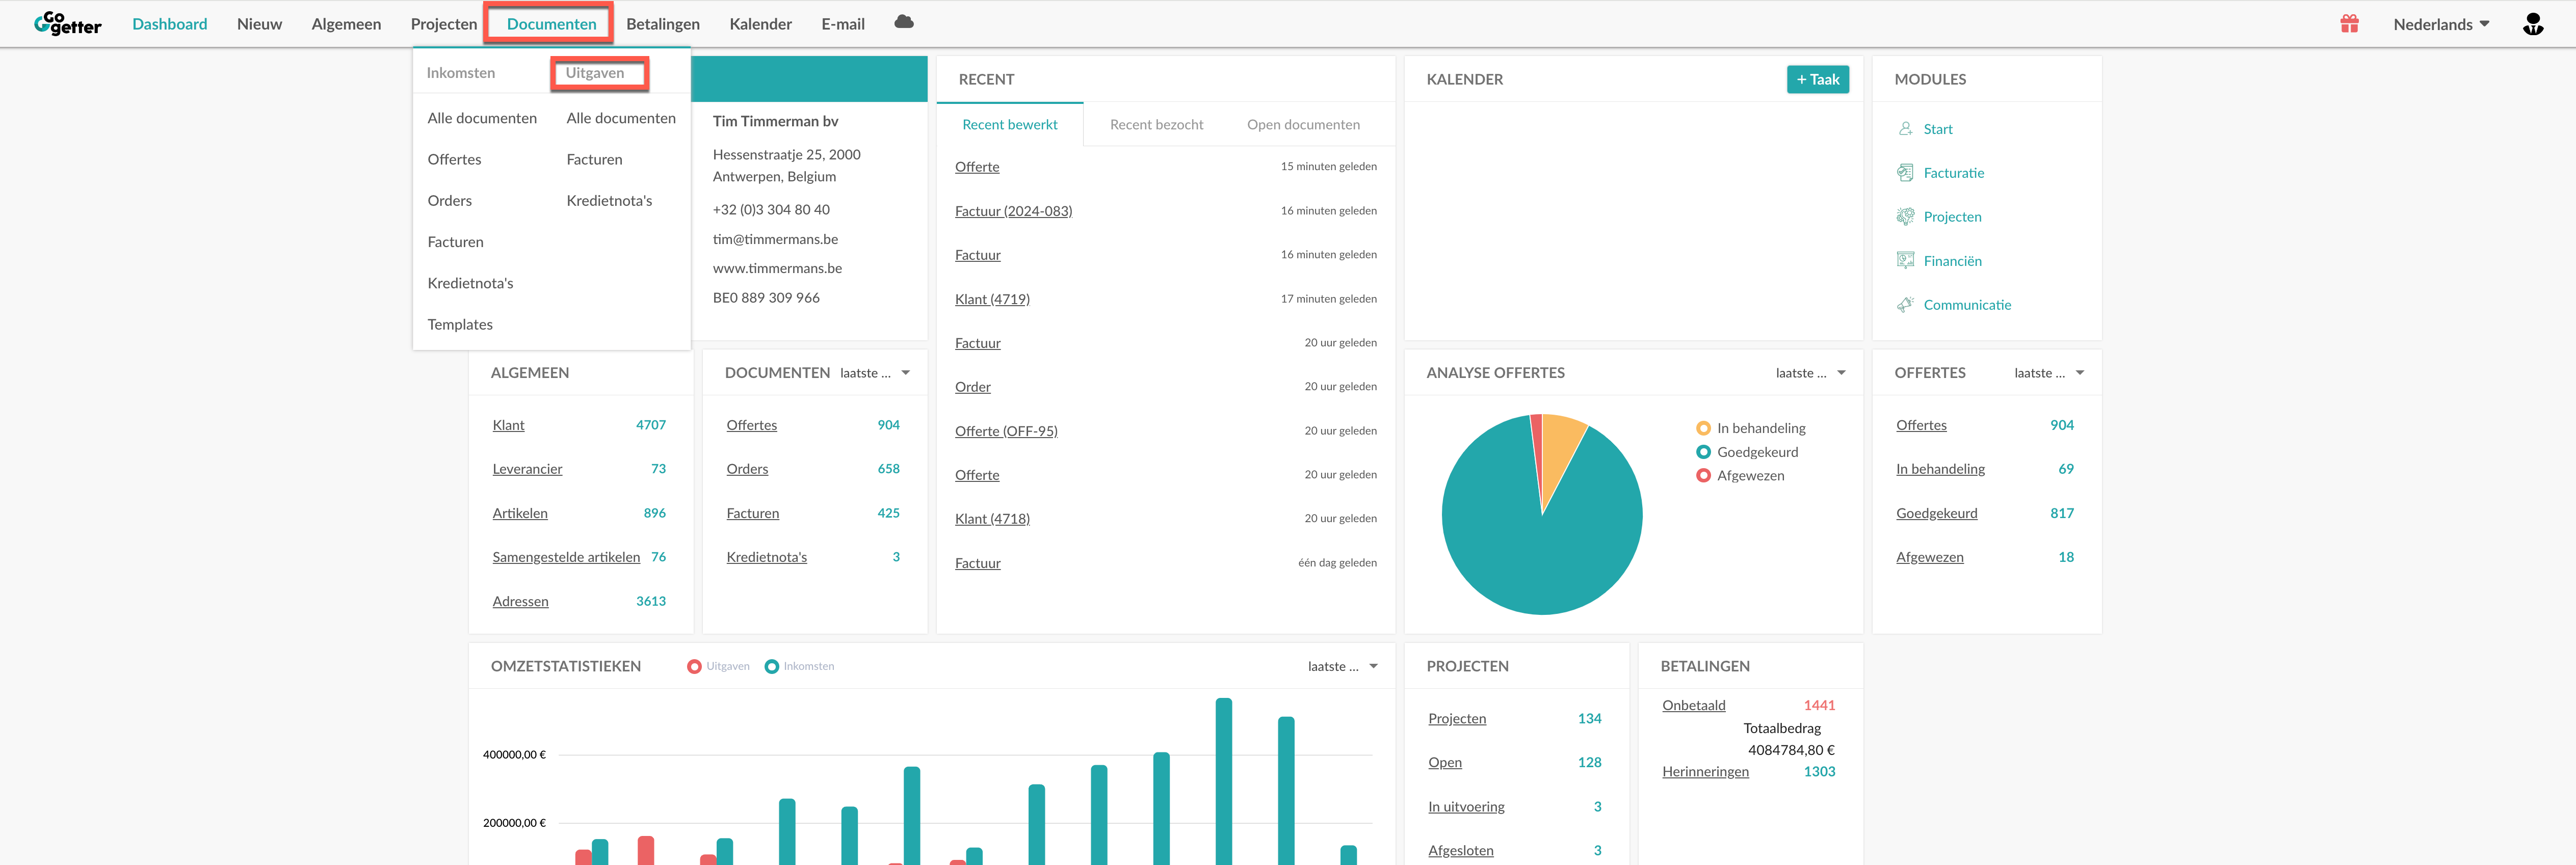The height and width of the screenshot is (865, 2576).
Task: Open the Documenten menu
Action: coord(551,24)
